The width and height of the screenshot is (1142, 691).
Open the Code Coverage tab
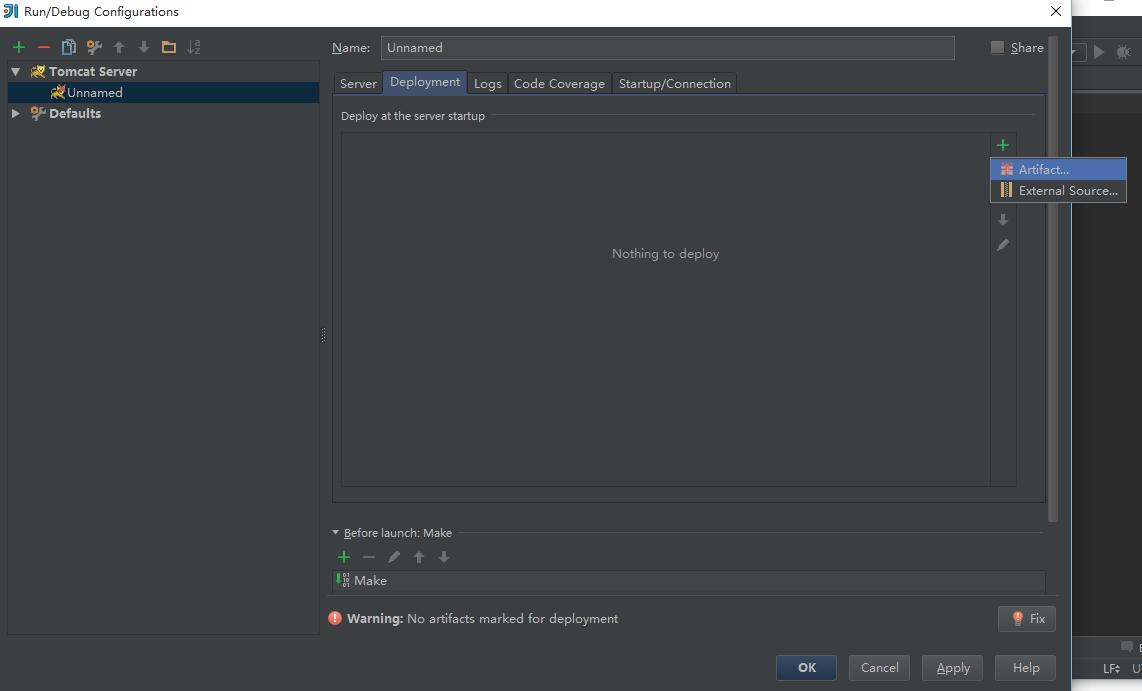pyautogui.click(x=559, y=84)
